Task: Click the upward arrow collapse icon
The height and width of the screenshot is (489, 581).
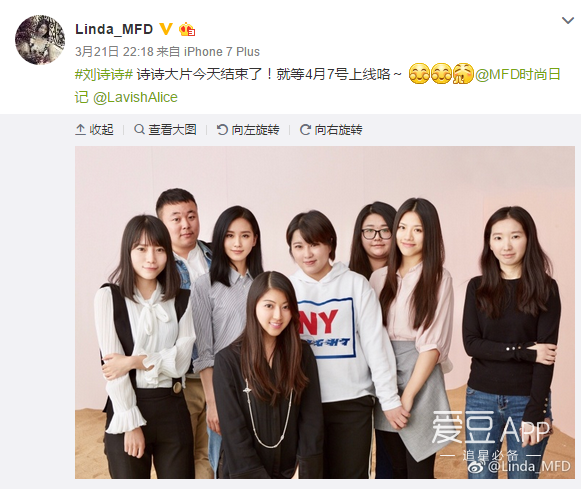Action: coord(80,130)
